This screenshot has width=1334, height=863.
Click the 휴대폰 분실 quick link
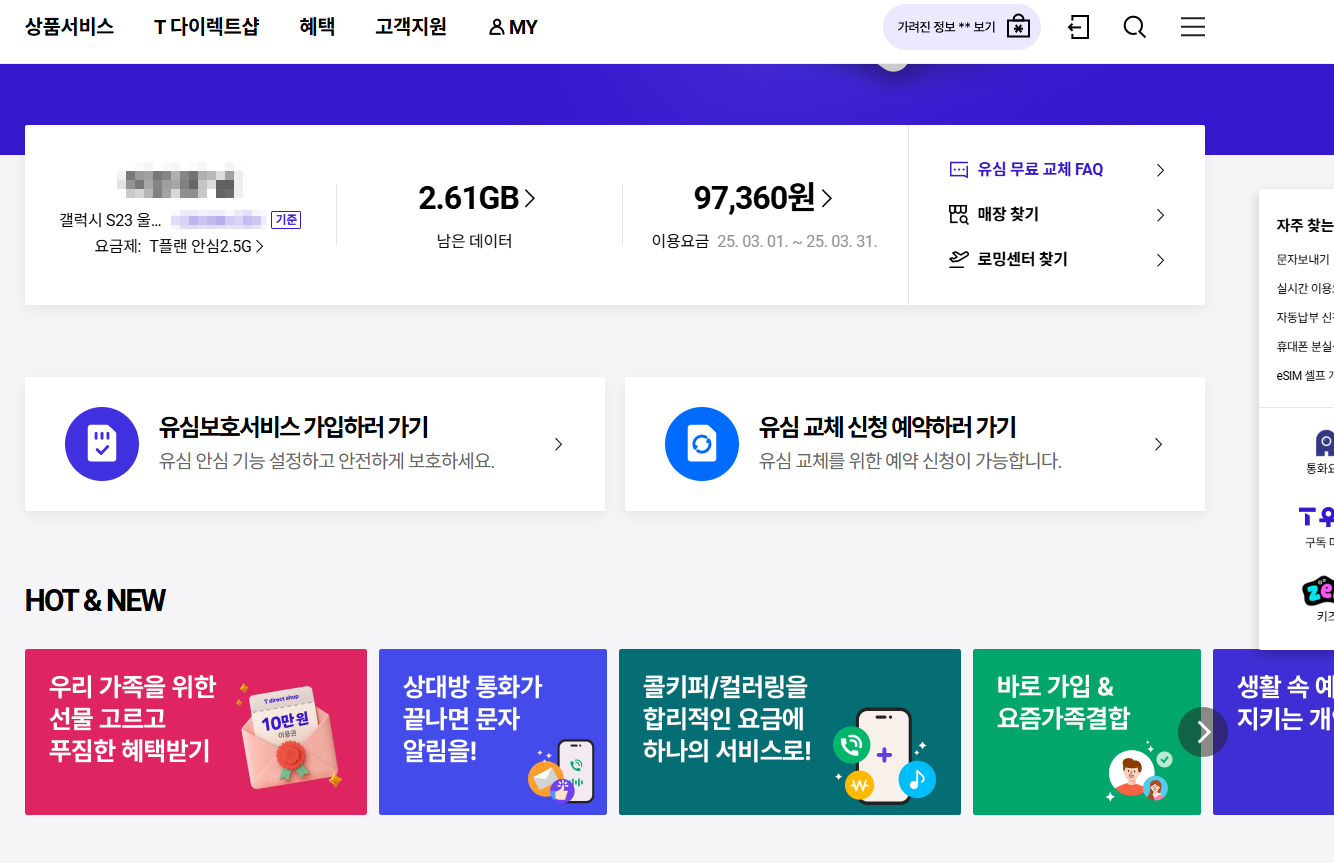pos(1305,346)
